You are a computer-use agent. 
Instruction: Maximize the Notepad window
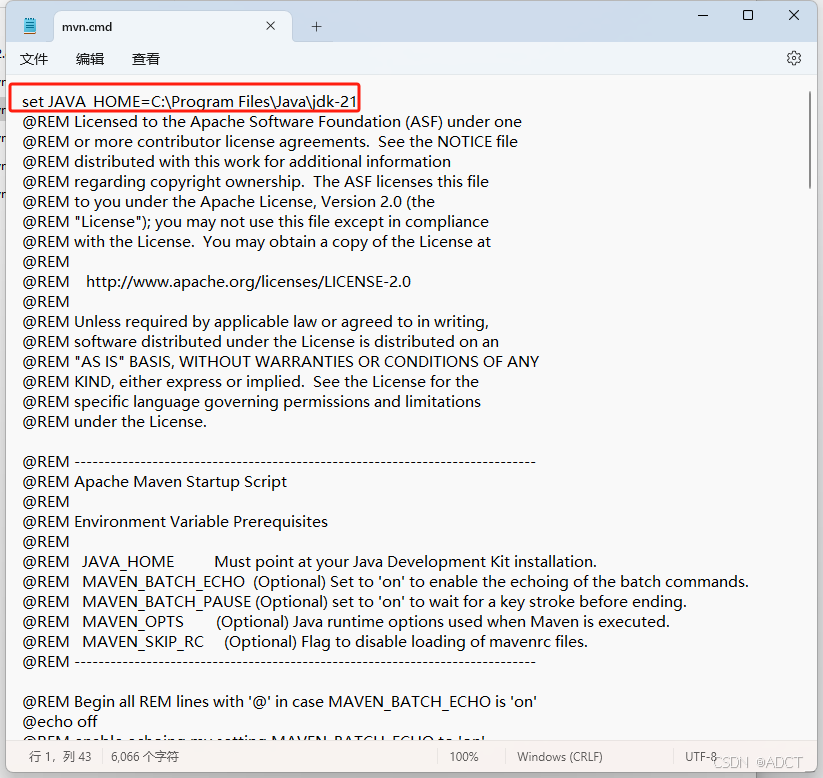click(x=745, y=15)
